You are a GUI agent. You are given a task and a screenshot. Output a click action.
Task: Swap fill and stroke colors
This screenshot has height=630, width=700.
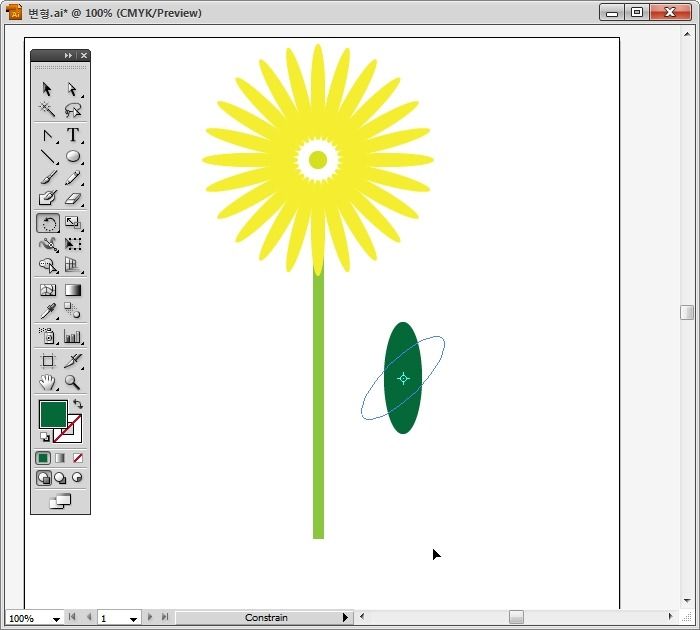(78, 404)
